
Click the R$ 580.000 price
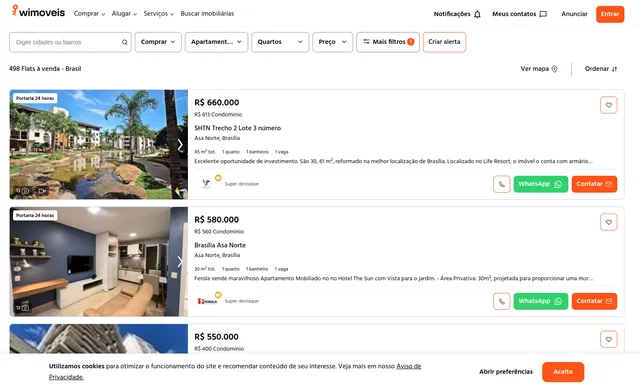(217, 220)
